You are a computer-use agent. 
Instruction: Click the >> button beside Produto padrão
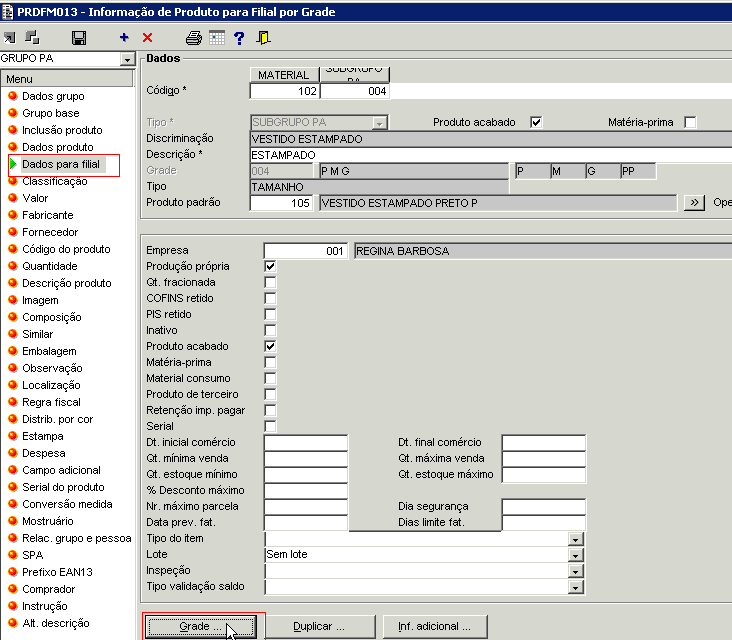point(695,203)
